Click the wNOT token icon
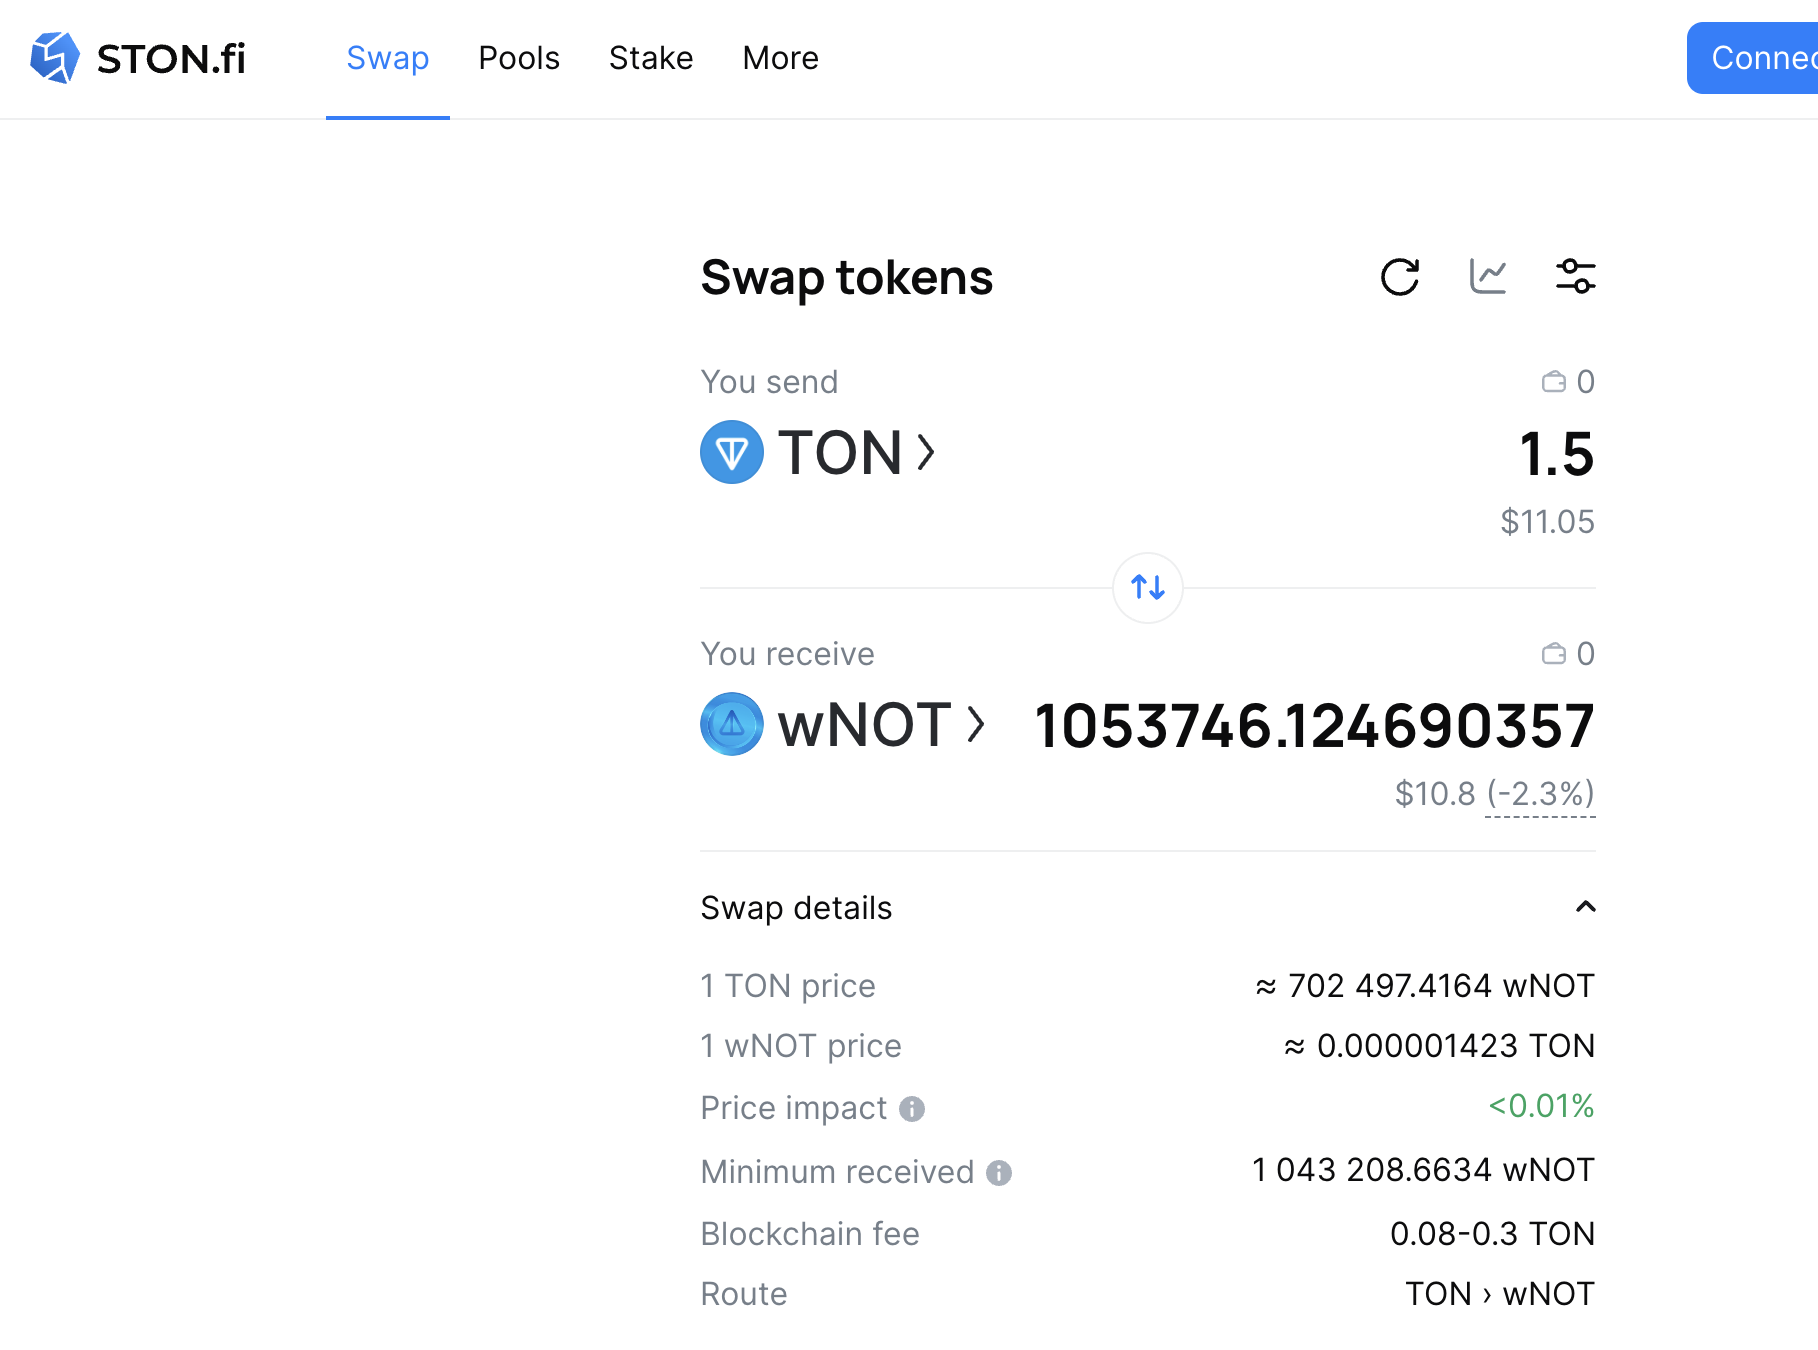Image resolution: width=1818 pixels, height=1350 pixels. 732,724
